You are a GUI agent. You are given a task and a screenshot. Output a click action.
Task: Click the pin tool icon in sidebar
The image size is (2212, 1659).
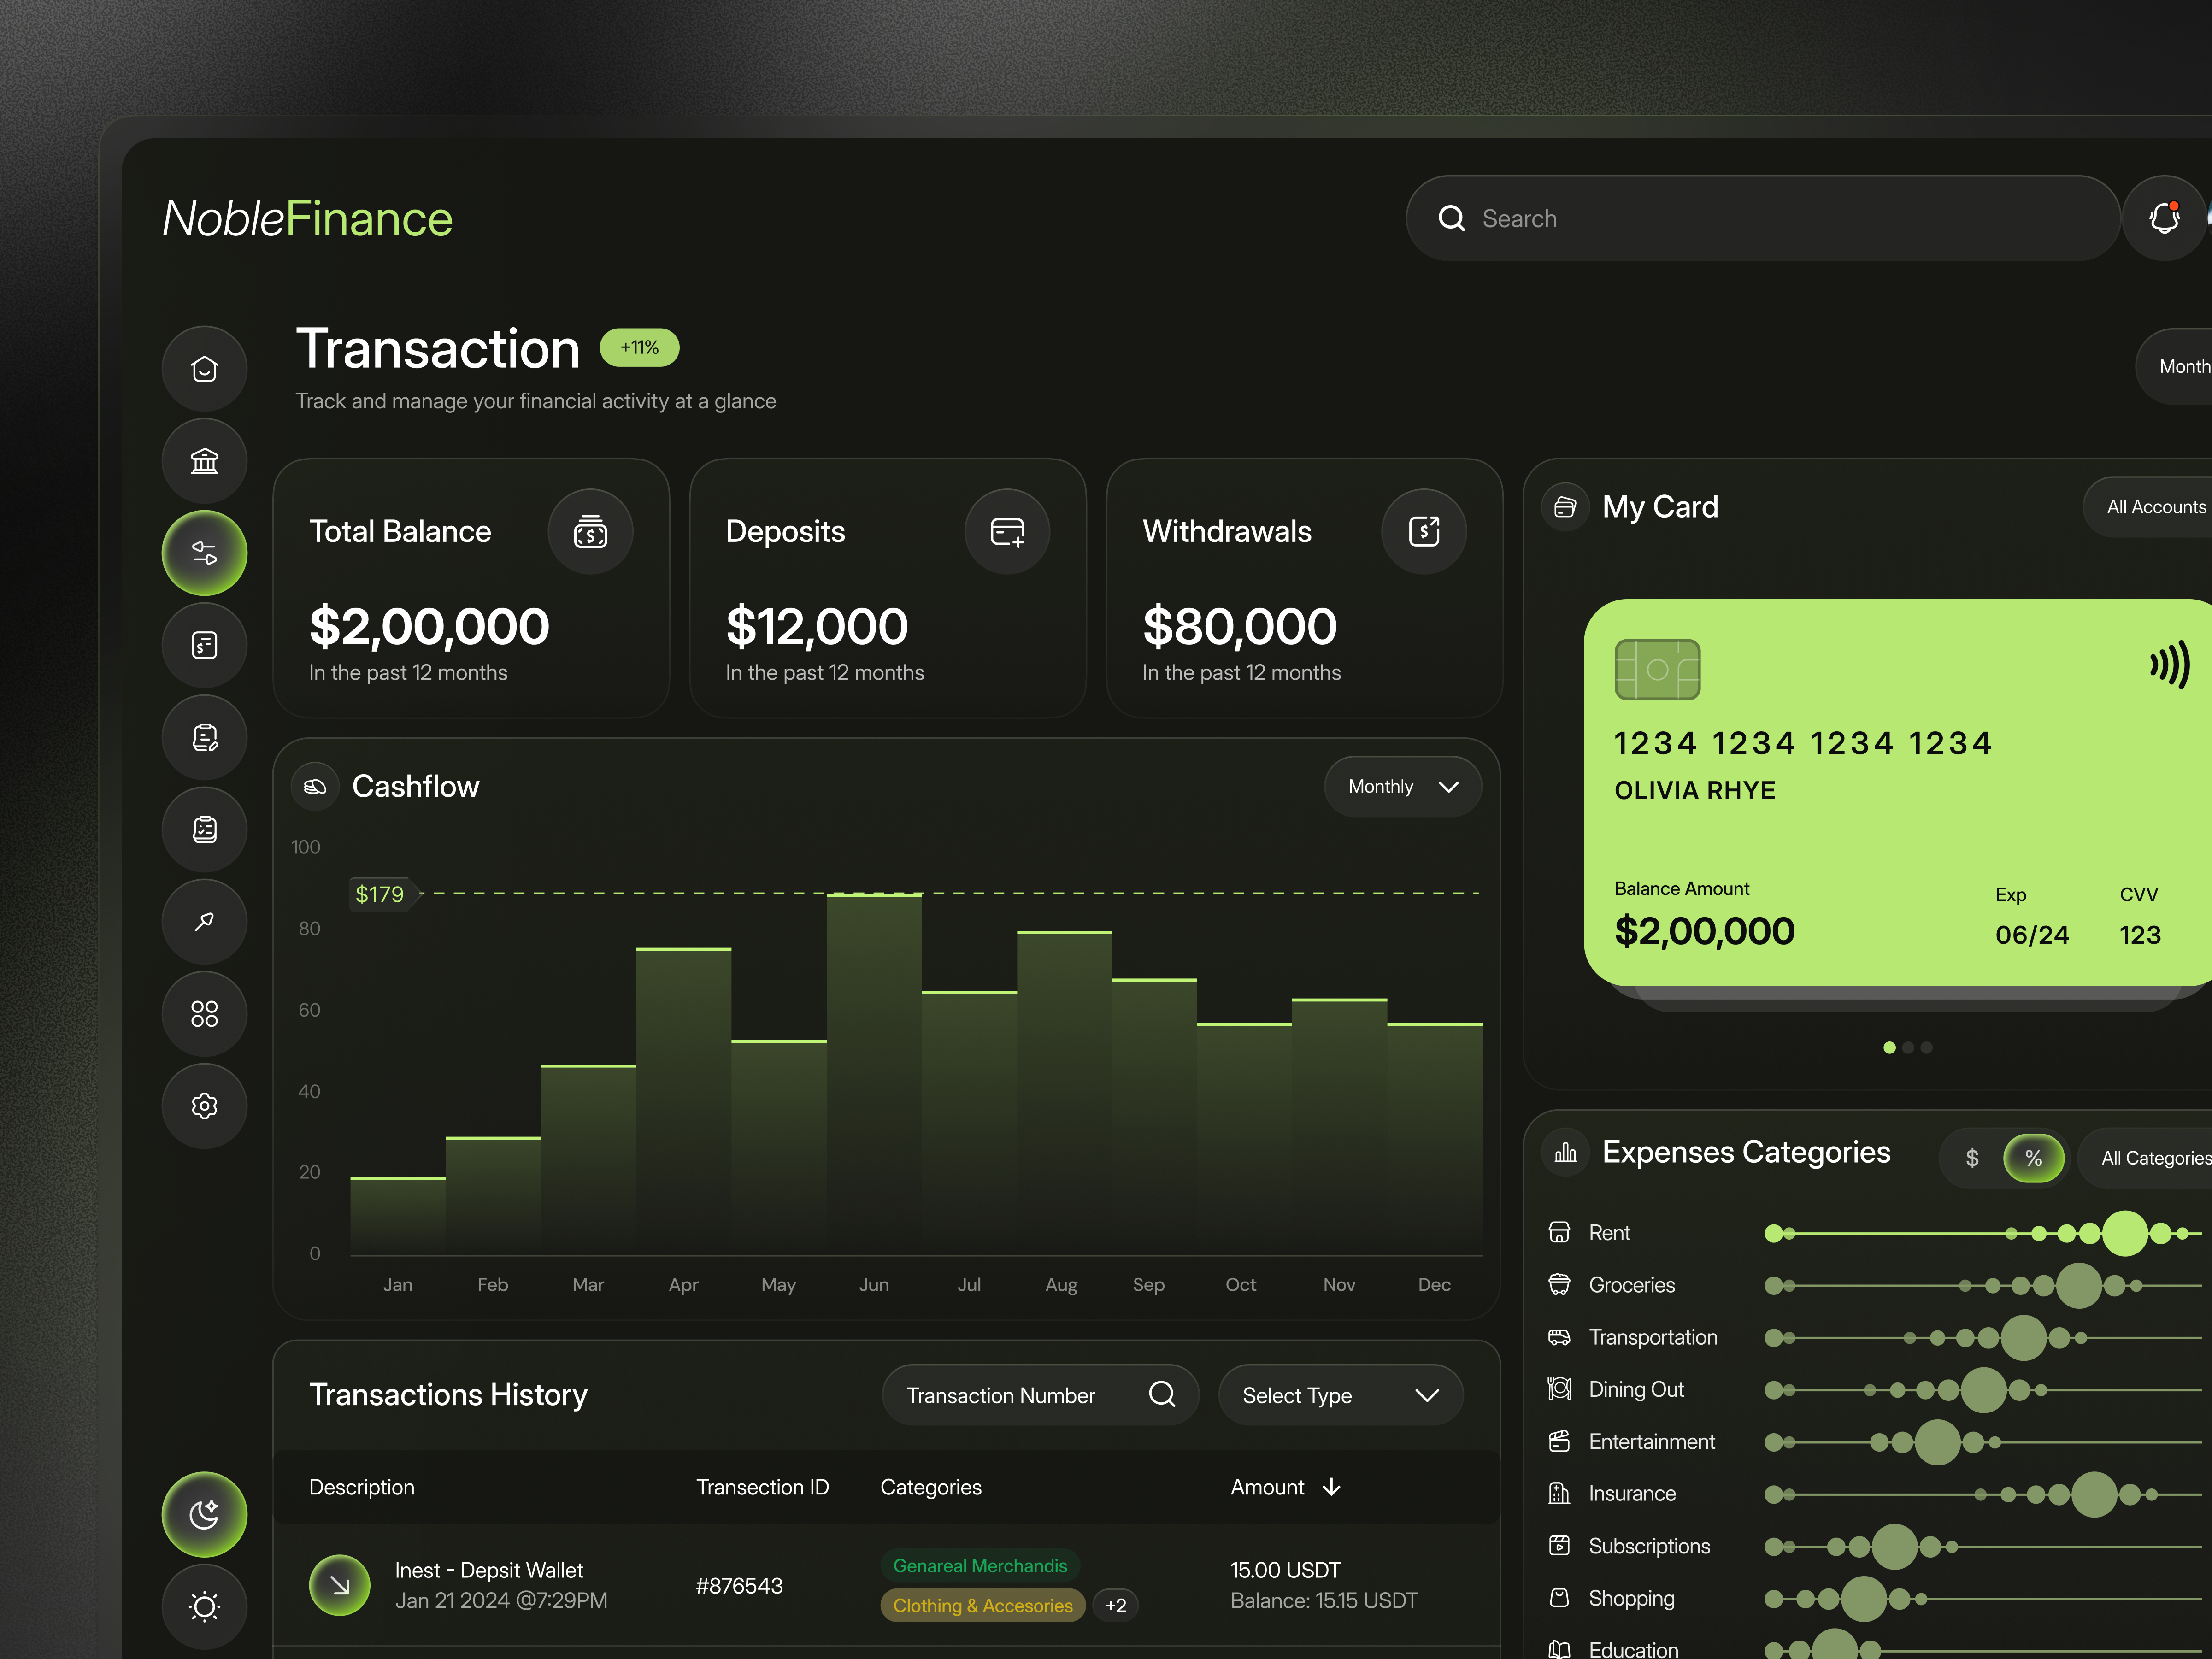pos(204,921)
